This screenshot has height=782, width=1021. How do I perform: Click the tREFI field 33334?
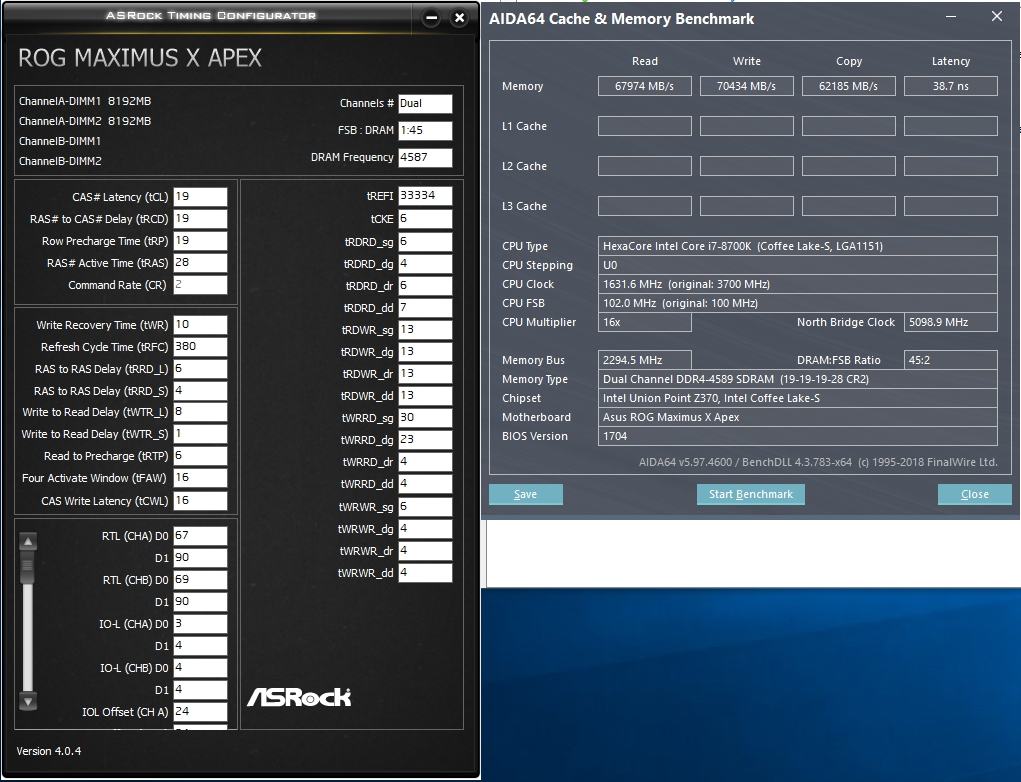click(425, 196)
